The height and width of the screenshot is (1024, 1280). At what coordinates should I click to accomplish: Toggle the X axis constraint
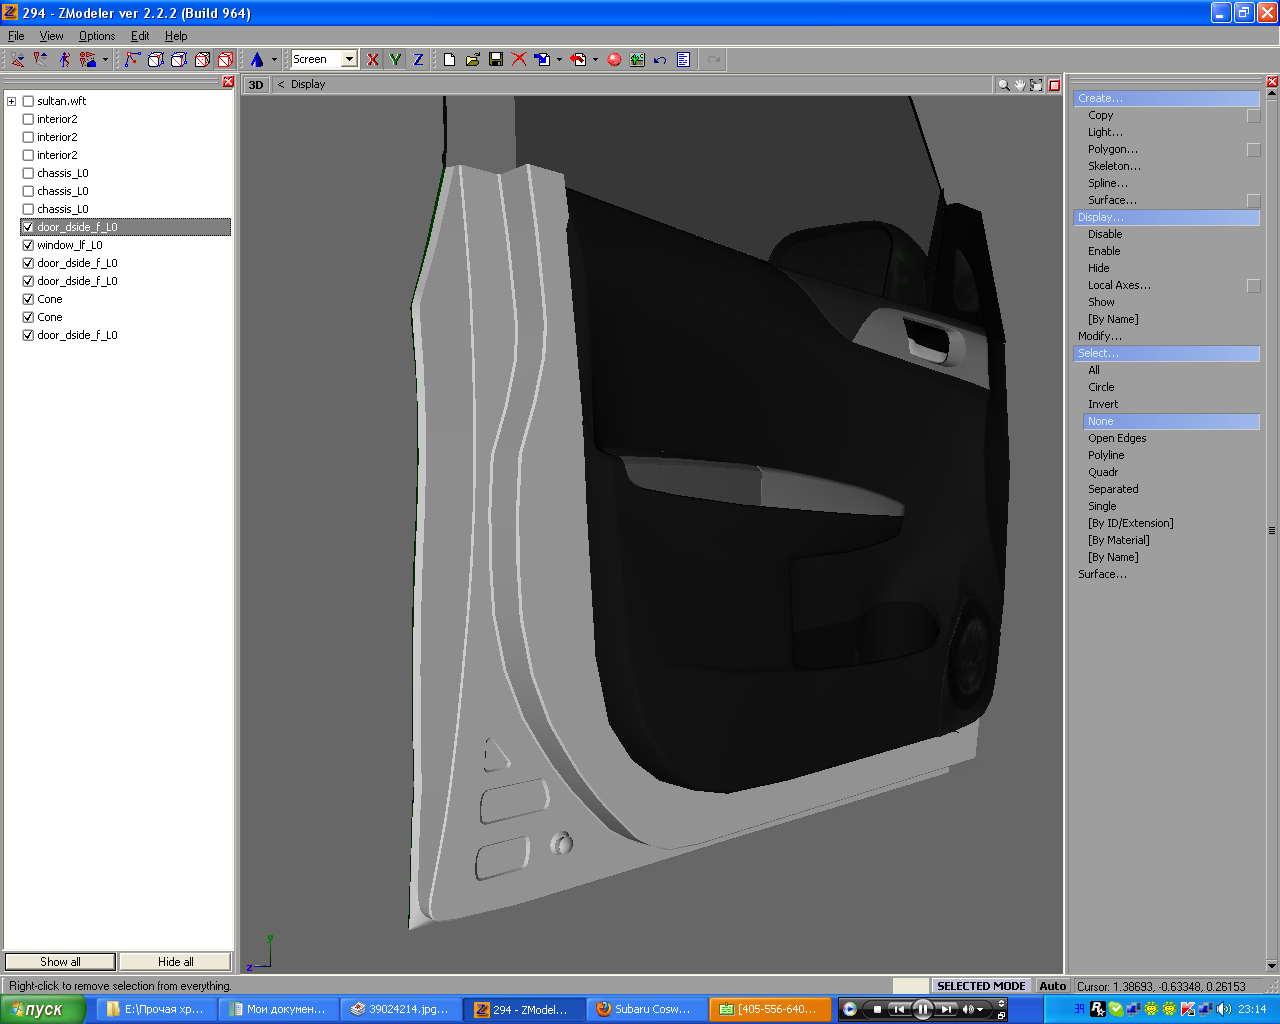coord(373,60)
